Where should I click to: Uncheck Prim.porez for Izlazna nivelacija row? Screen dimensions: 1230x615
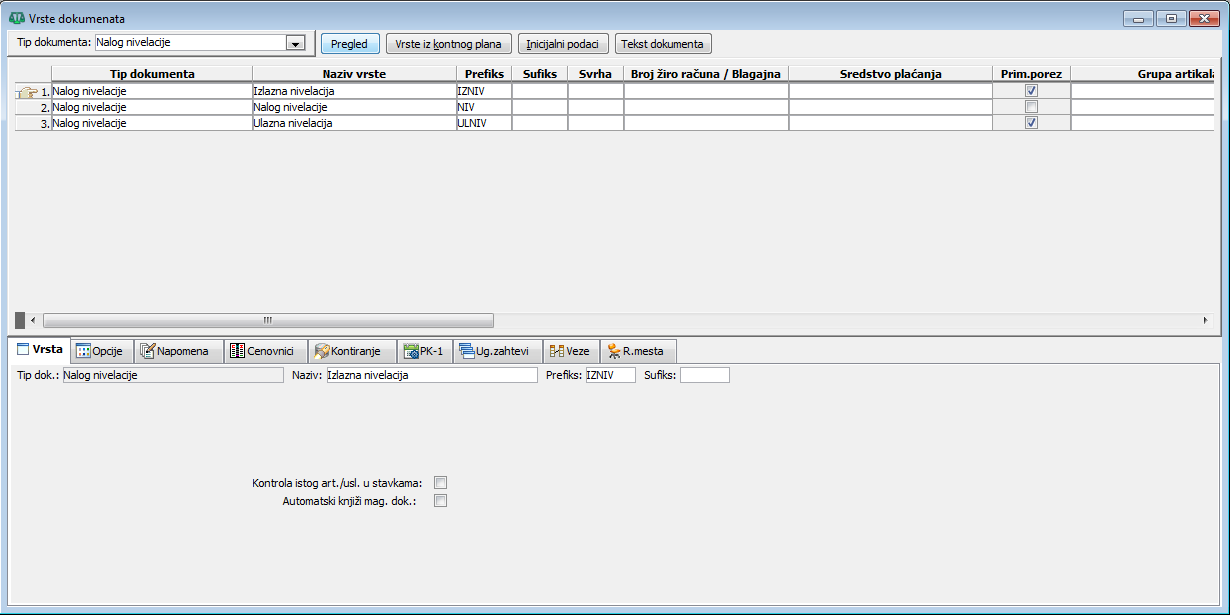tap(1031, 90)
